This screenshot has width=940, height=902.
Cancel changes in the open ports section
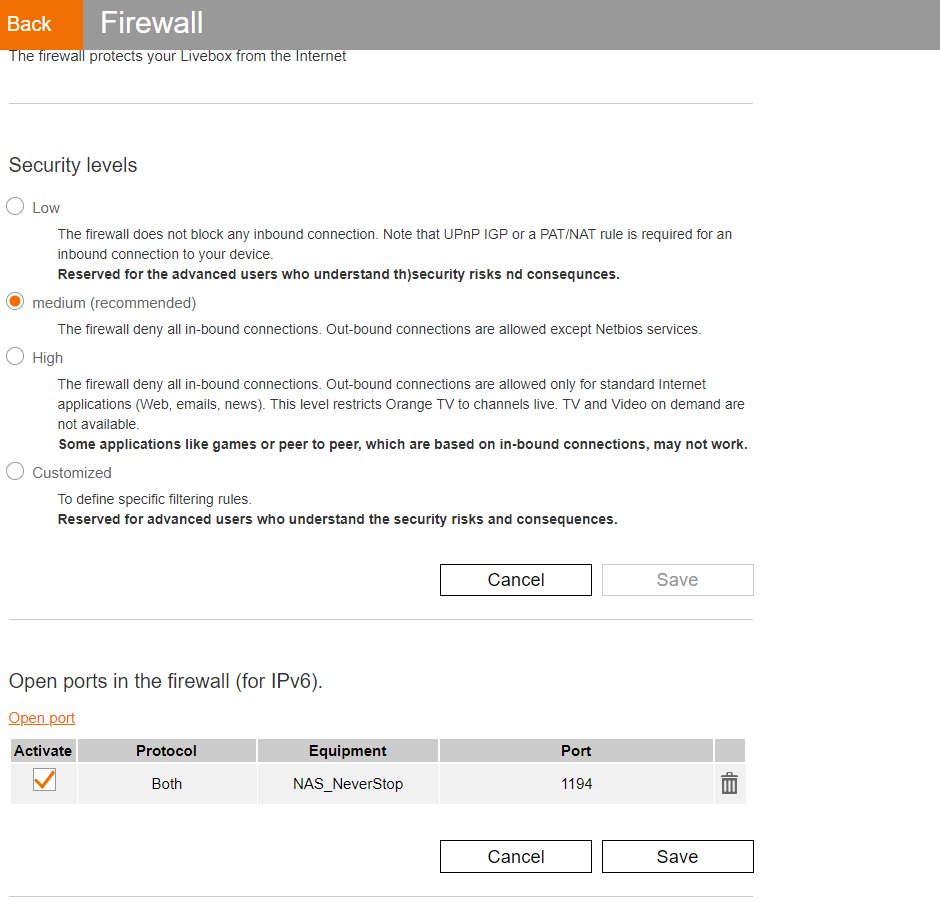point(516,857)
